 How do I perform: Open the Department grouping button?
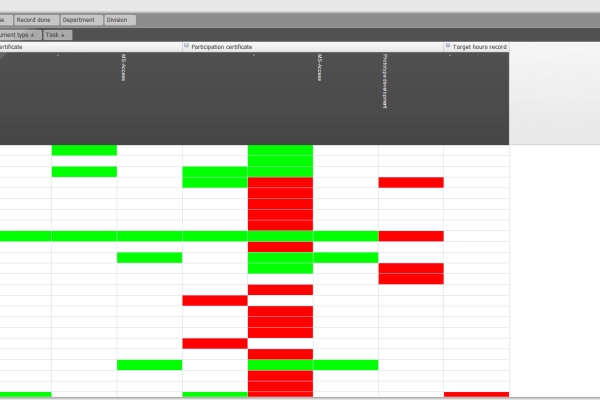pos(79,20)
